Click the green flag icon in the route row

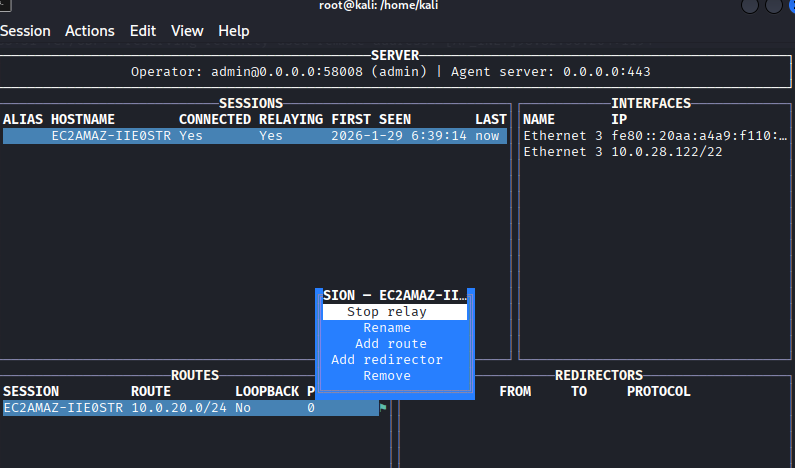pyautogui.click(x=383, y=408)
